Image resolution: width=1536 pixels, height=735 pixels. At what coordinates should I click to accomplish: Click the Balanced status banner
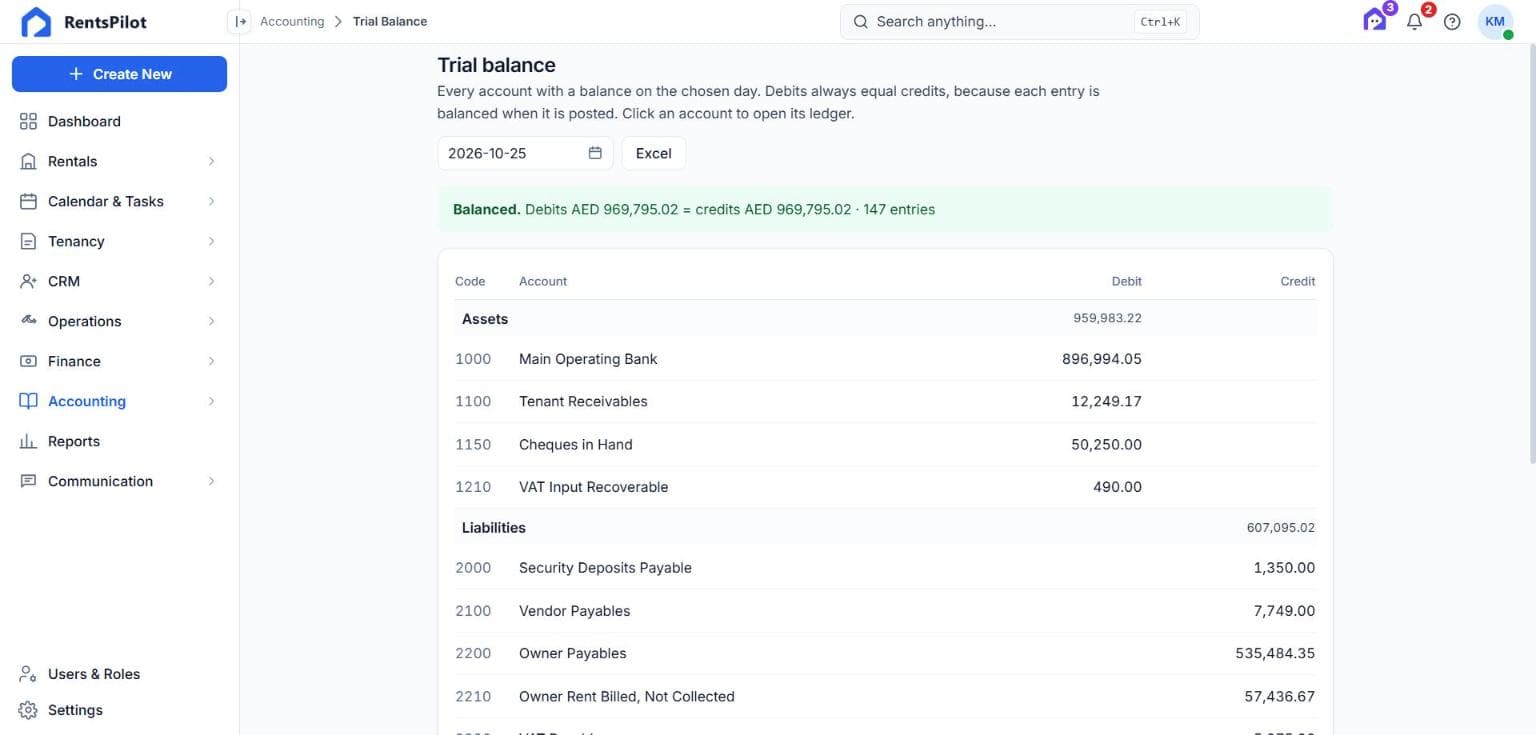(x=885, y=209)
